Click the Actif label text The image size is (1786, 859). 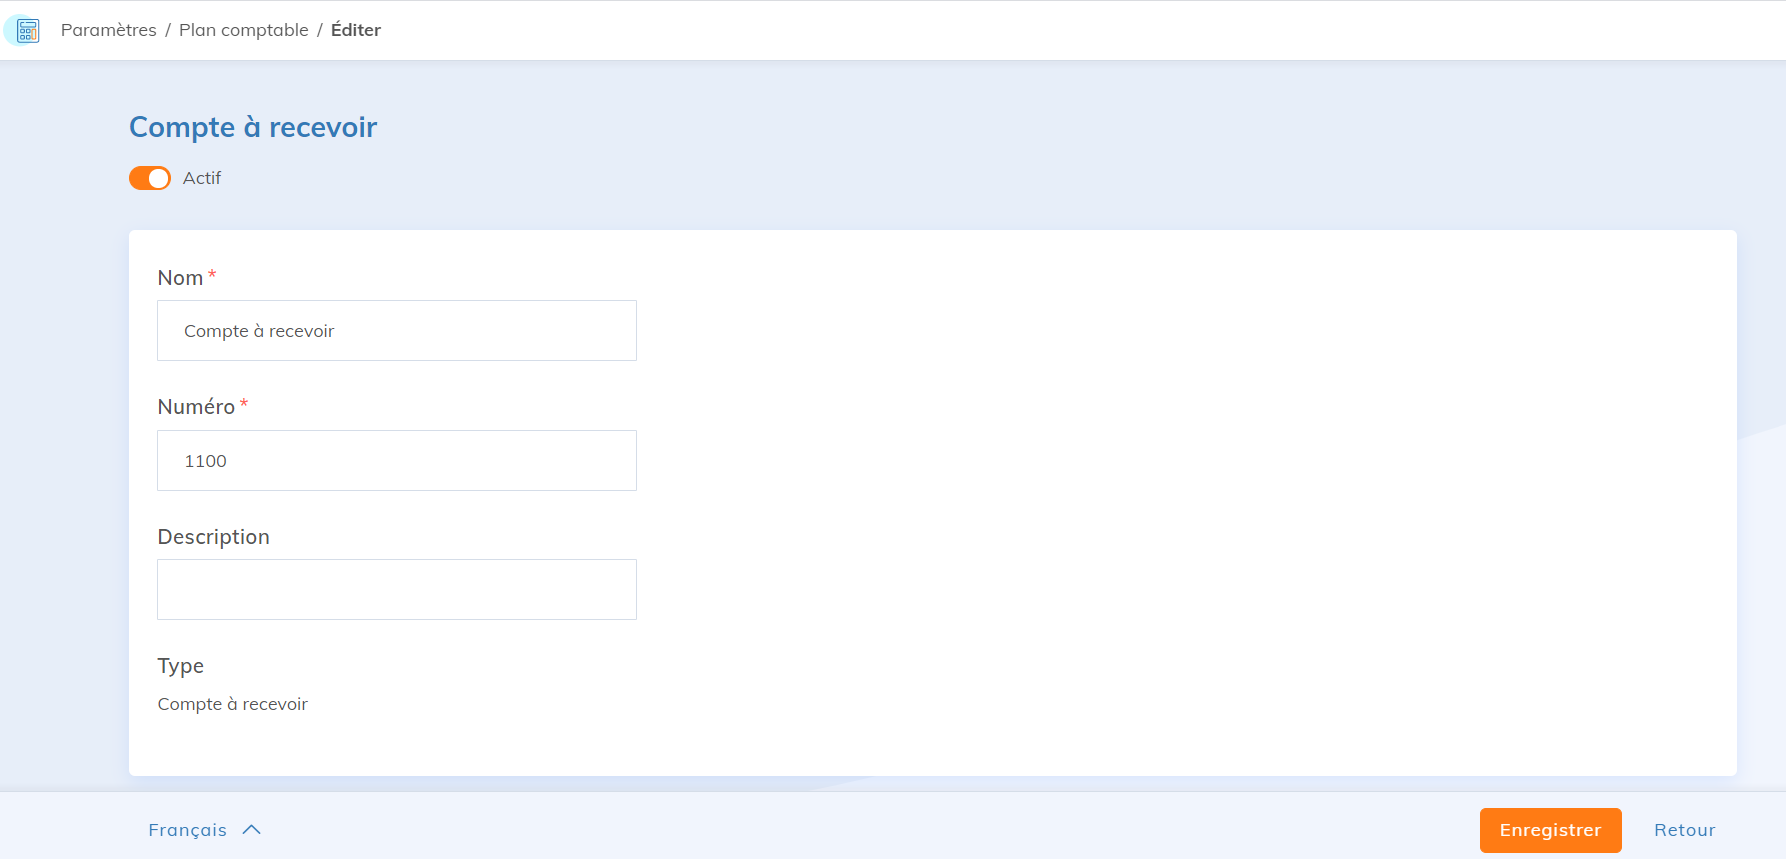[202, 177]
